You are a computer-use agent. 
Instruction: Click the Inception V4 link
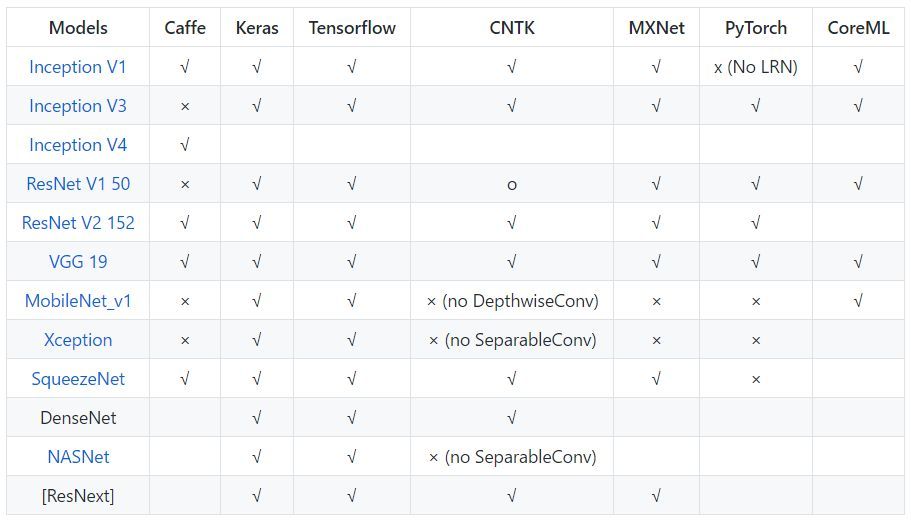(x=78, y=145)
